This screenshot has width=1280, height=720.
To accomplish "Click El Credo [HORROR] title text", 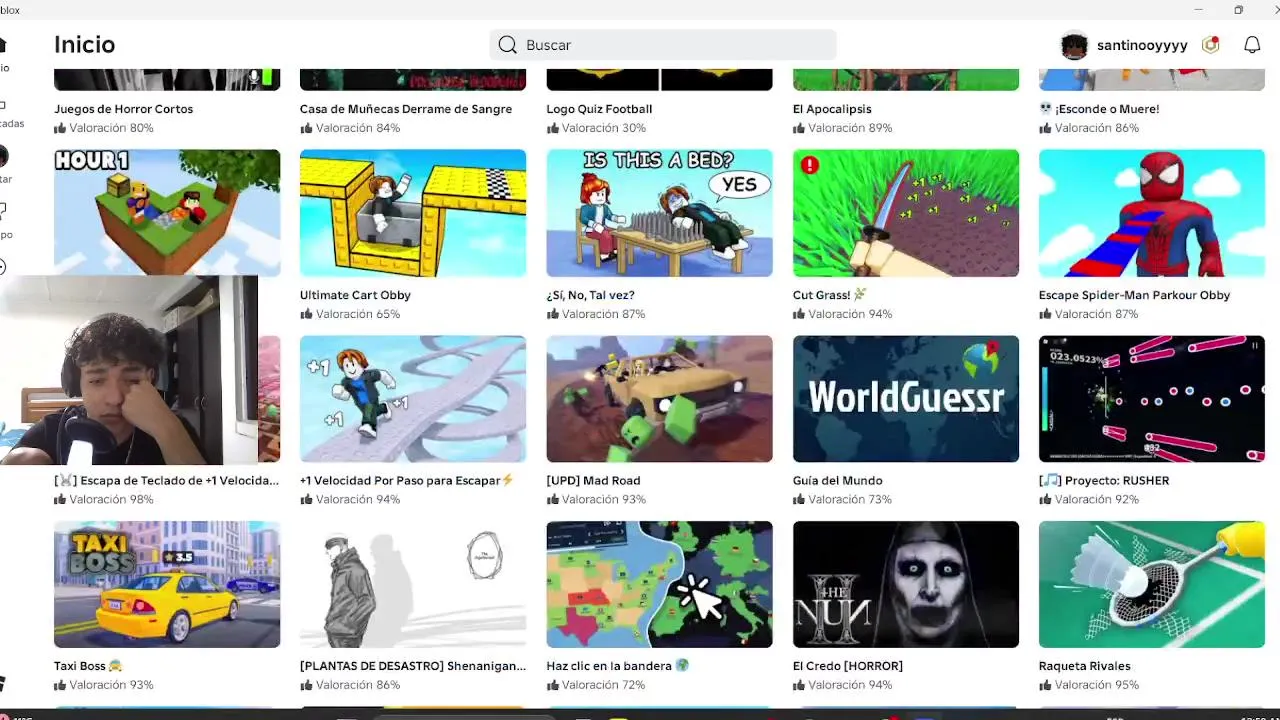I will (848, 666).
